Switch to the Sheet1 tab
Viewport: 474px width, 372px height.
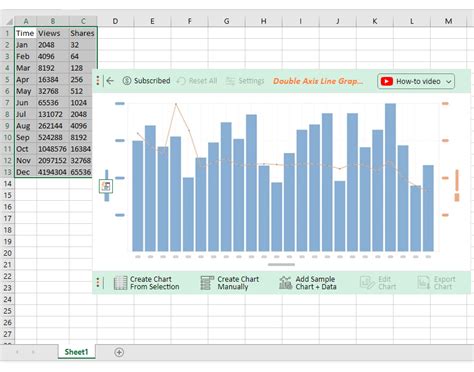pyautogui.click(x=76, y=352)
